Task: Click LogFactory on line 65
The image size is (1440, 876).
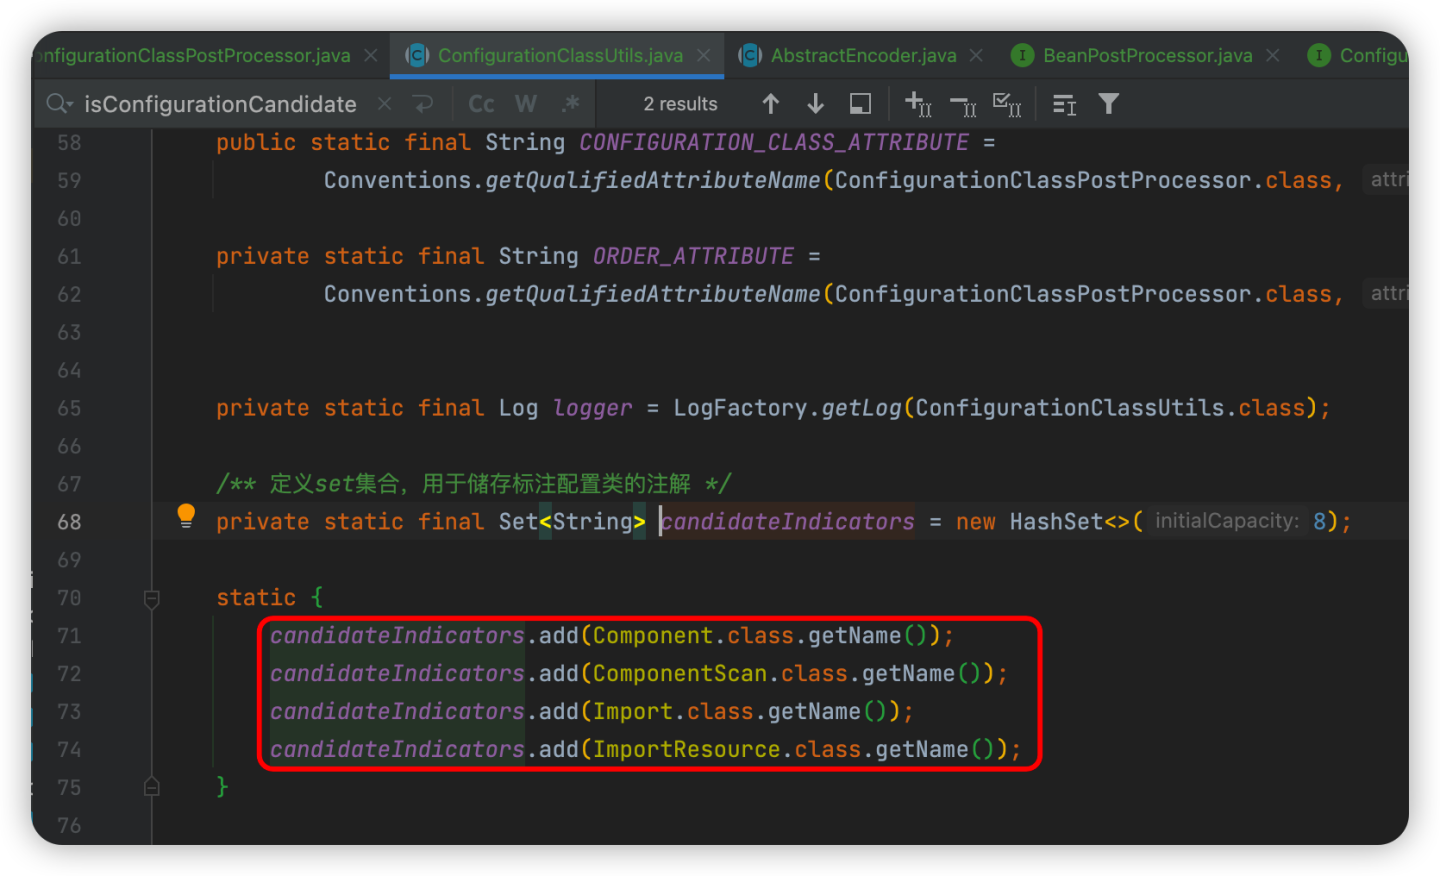Action: (740, 409)
